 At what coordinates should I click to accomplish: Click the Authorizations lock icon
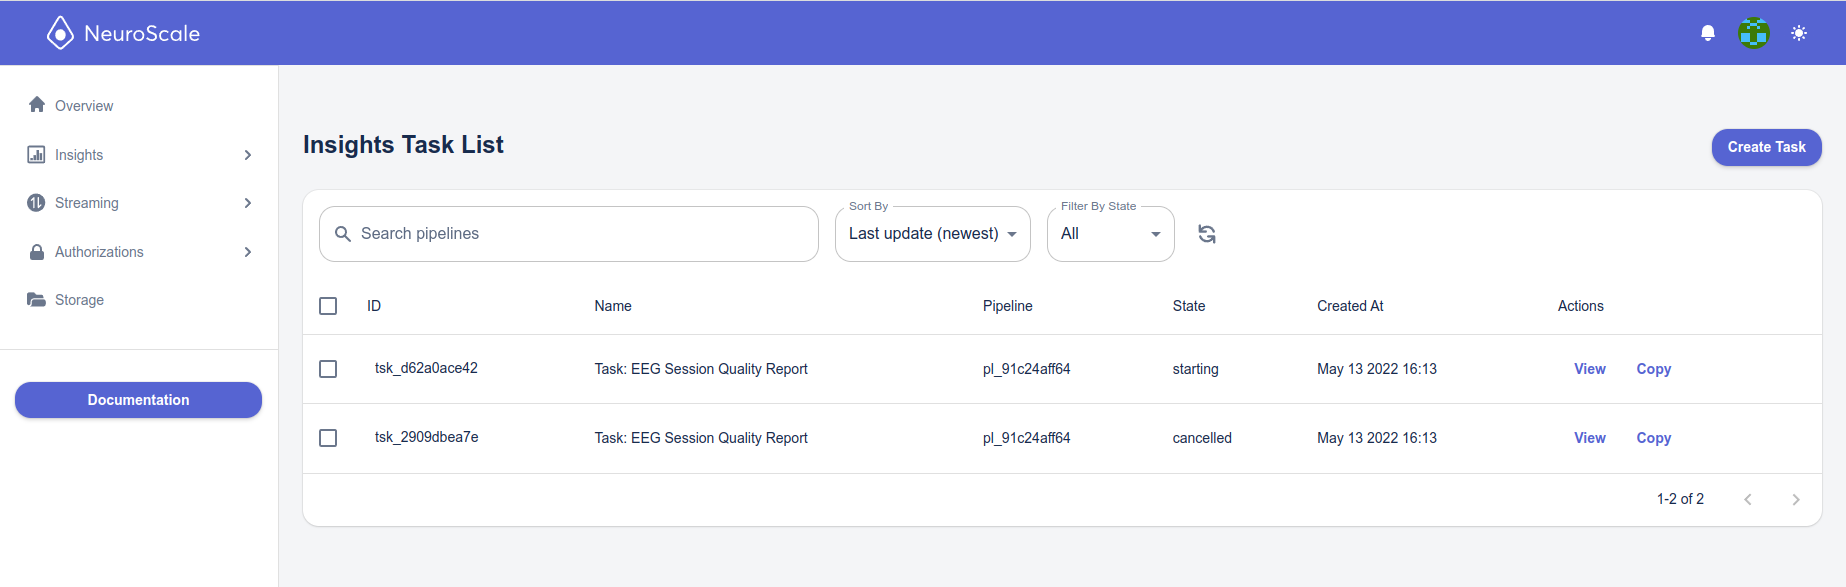pyautogui.click(x=37, y=252)
